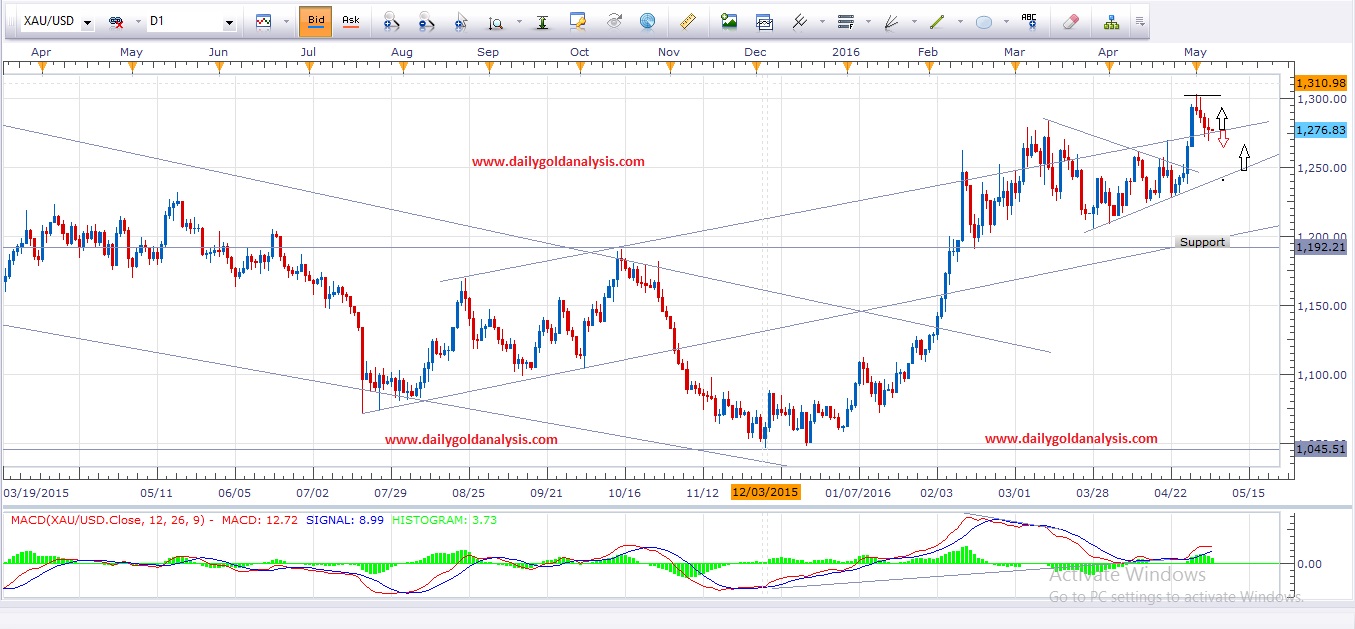The height and width of the screenshot is (629, 1355).
Task: Select the zoom-out tool
Action: [x=424, y=21]
